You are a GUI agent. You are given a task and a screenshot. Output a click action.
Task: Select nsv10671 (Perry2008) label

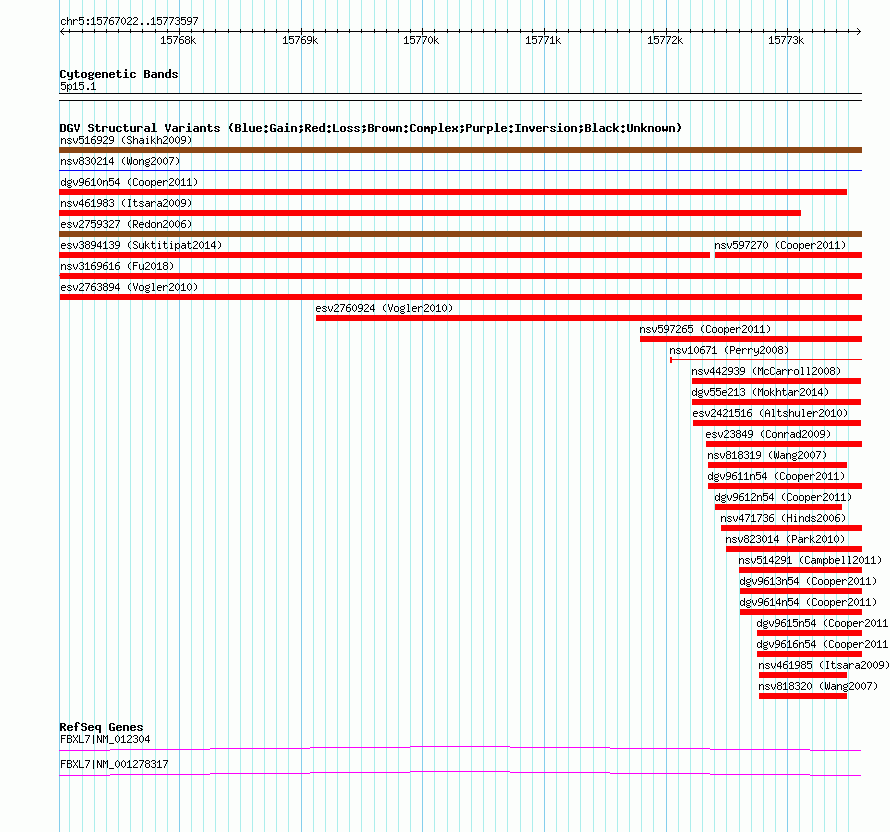729,350
